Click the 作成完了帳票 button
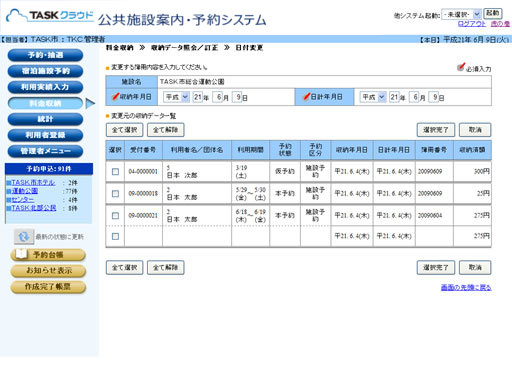512x384 pixels. tap(48, 287)
